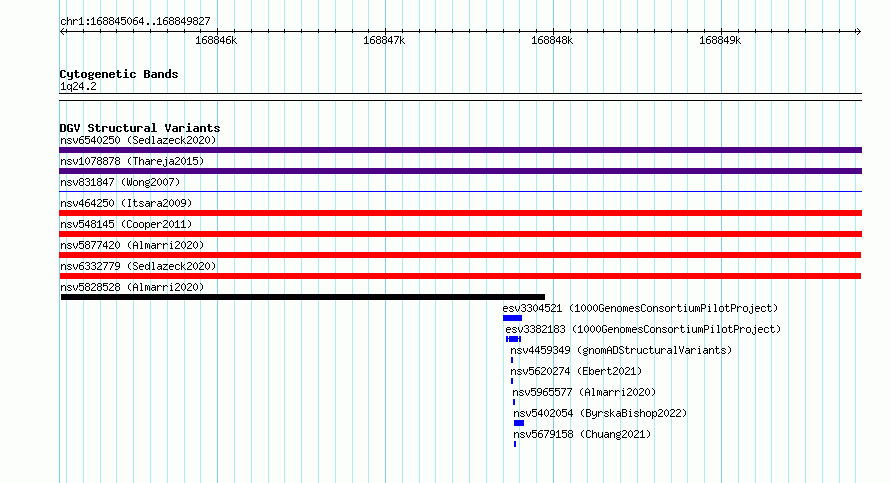Open nsv464250 (Itsara2009) variant label
This screenshot has width=890, height=483.
click(126, 203)
